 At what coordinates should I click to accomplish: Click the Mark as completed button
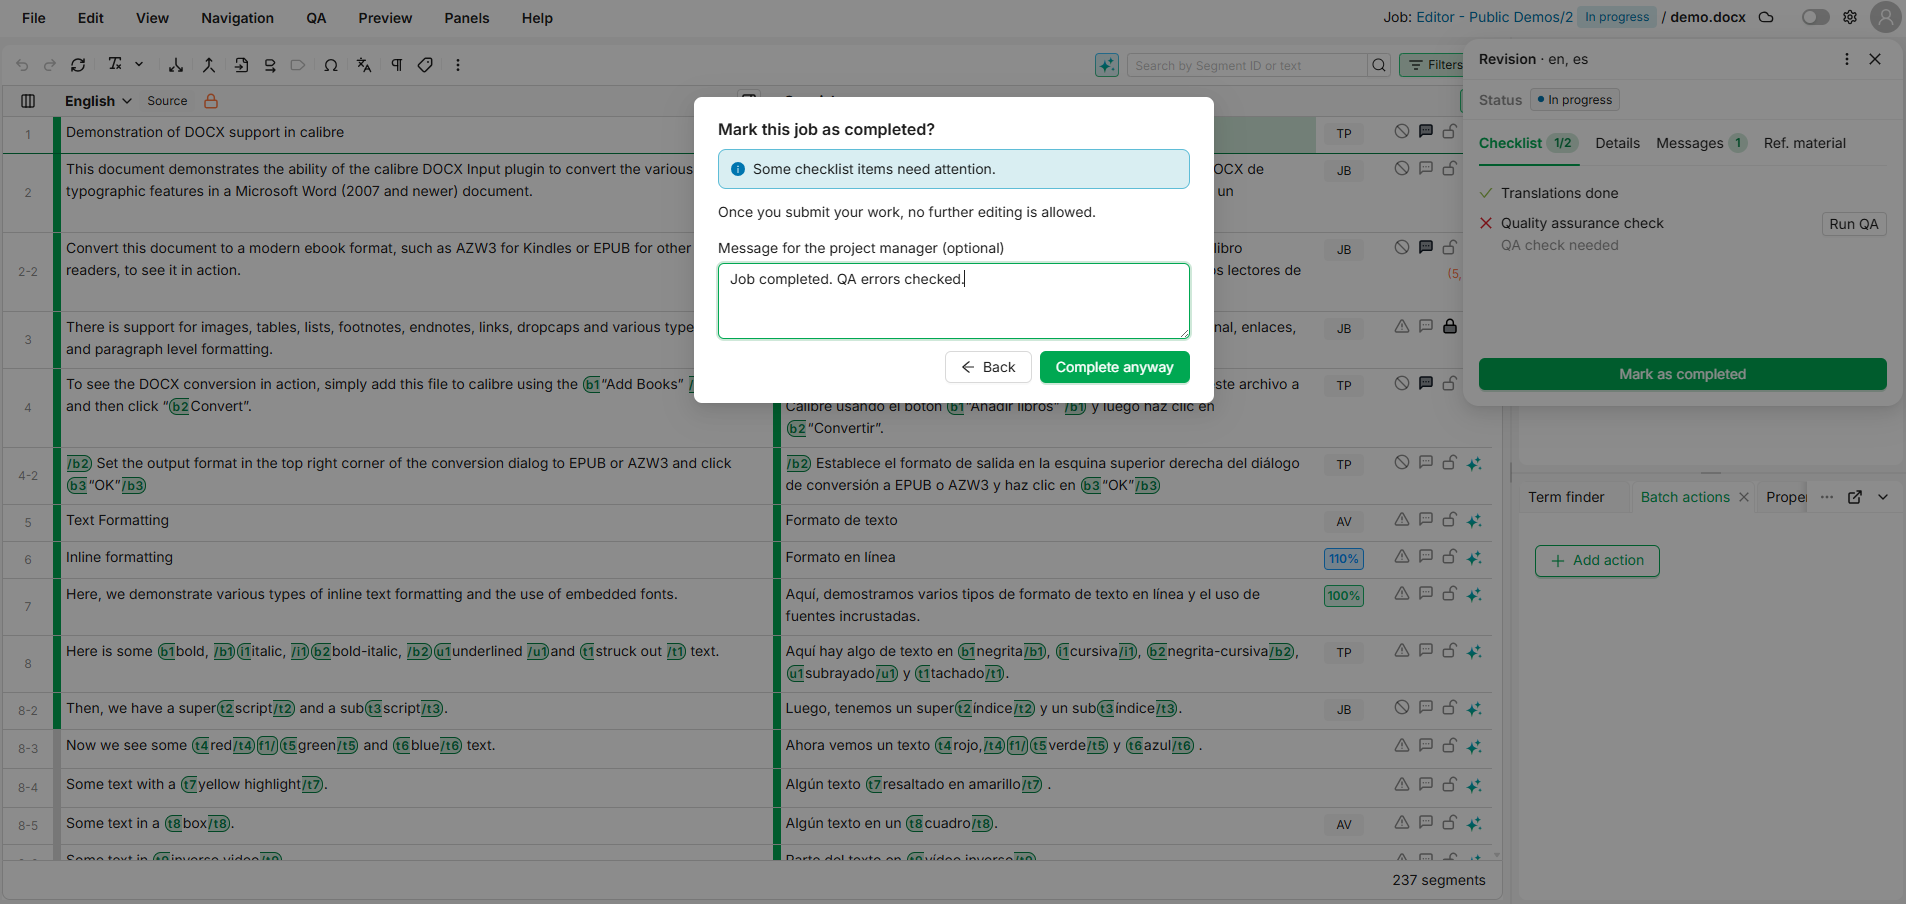tap(1682, 374)
